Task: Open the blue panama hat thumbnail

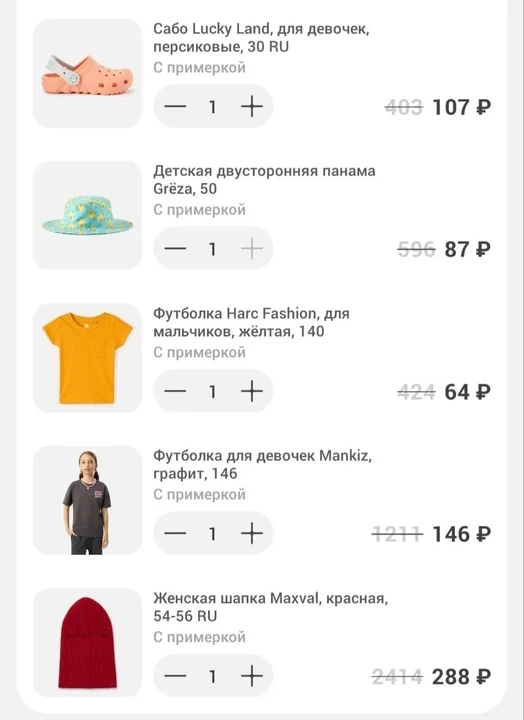Action: coord(88,216)
